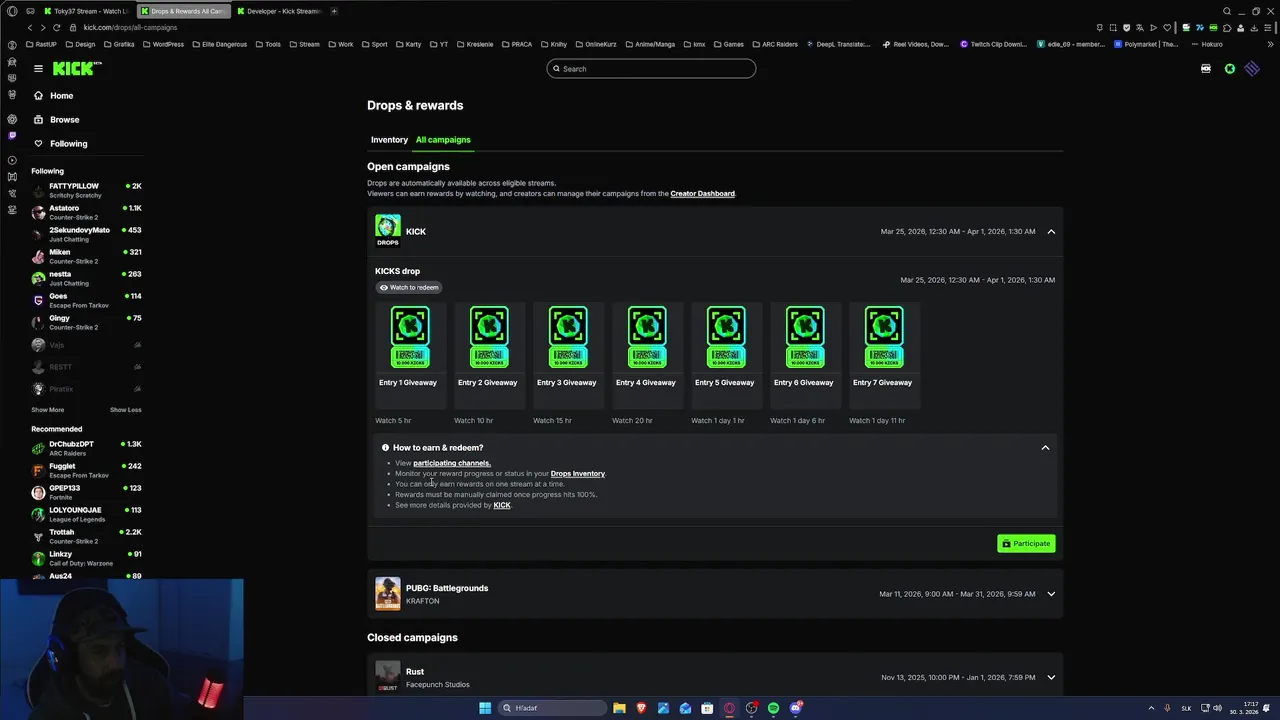Open nestta channel in Following list
The width and height of the screenshot is (1280, 720).
86,278
